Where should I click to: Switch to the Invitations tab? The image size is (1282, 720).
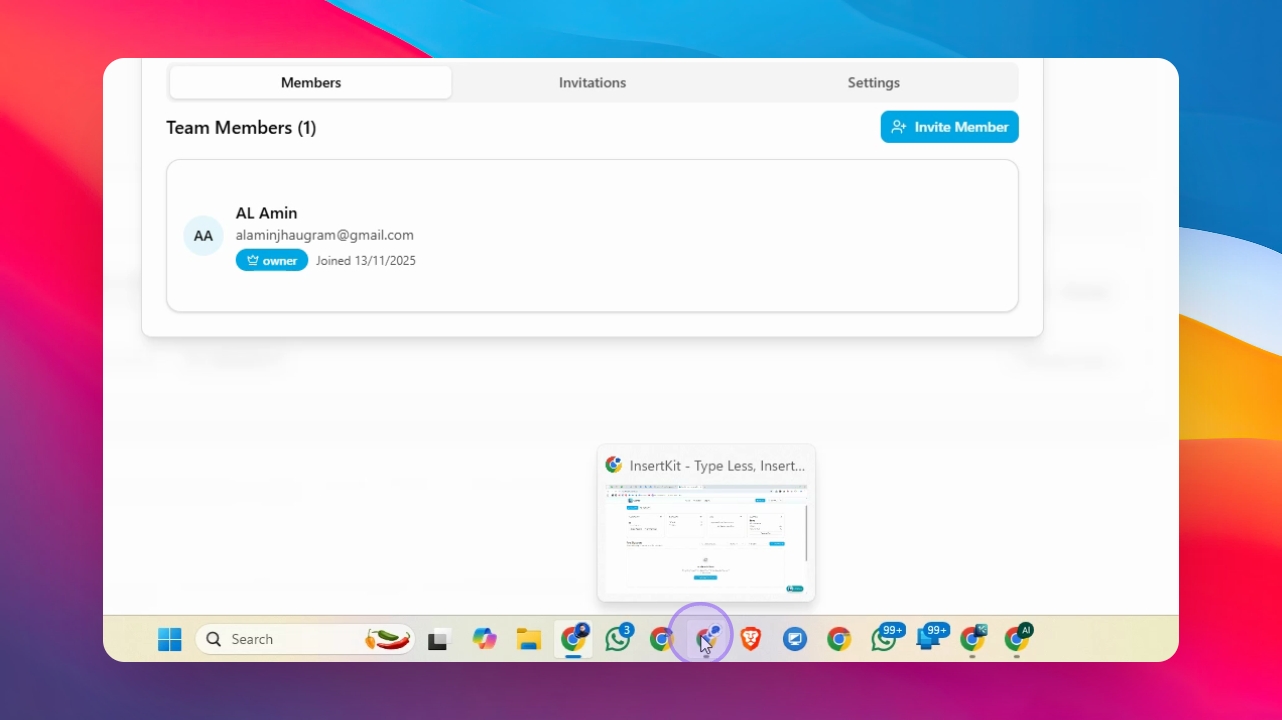click(x=592, y=83)
